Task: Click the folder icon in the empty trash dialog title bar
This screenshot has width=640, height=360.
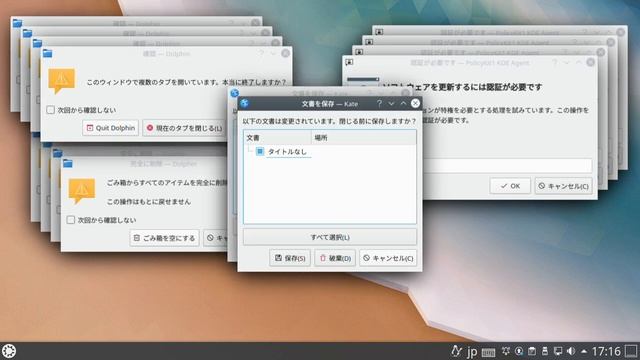Action: (68, 164)
